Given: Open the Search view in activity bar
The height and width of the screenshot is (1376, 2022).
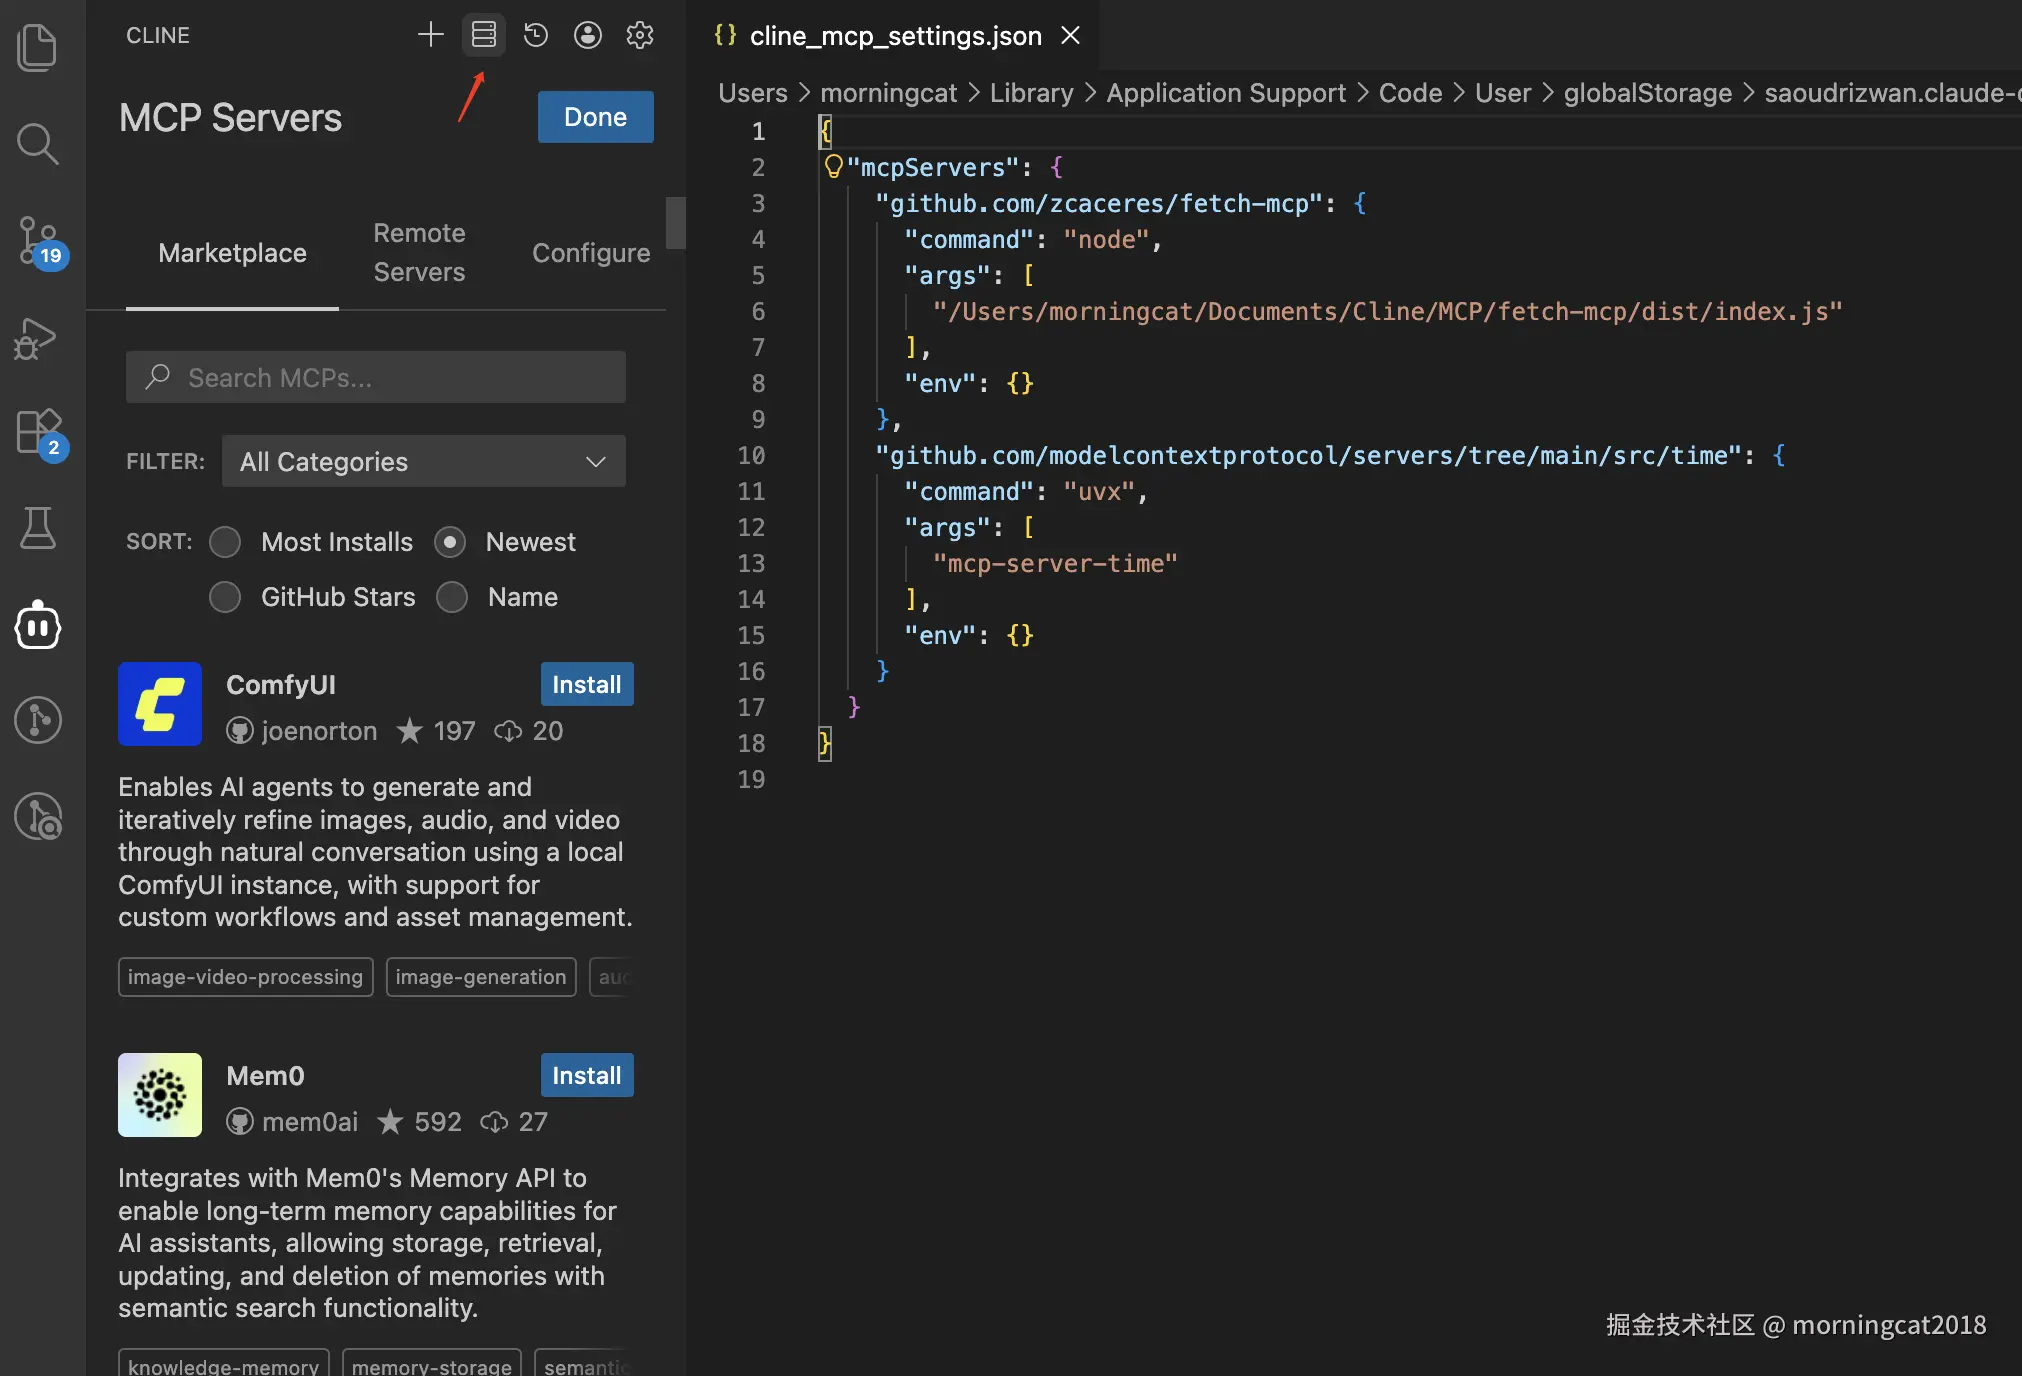Looking at the screenshot, I should pyautogui.click(x=38, y=144).
